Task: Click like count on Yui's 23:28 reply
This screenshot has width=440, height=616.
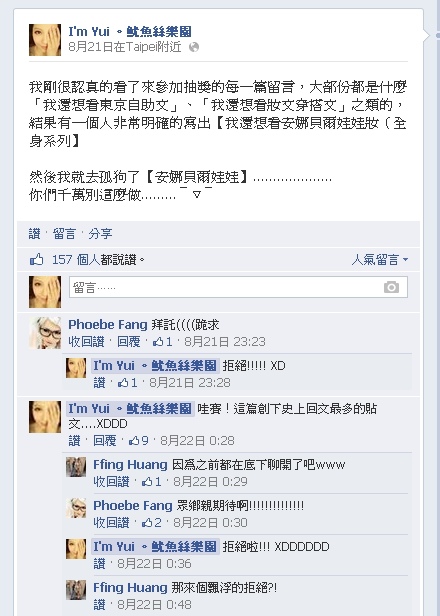Action: pos(128,383)
